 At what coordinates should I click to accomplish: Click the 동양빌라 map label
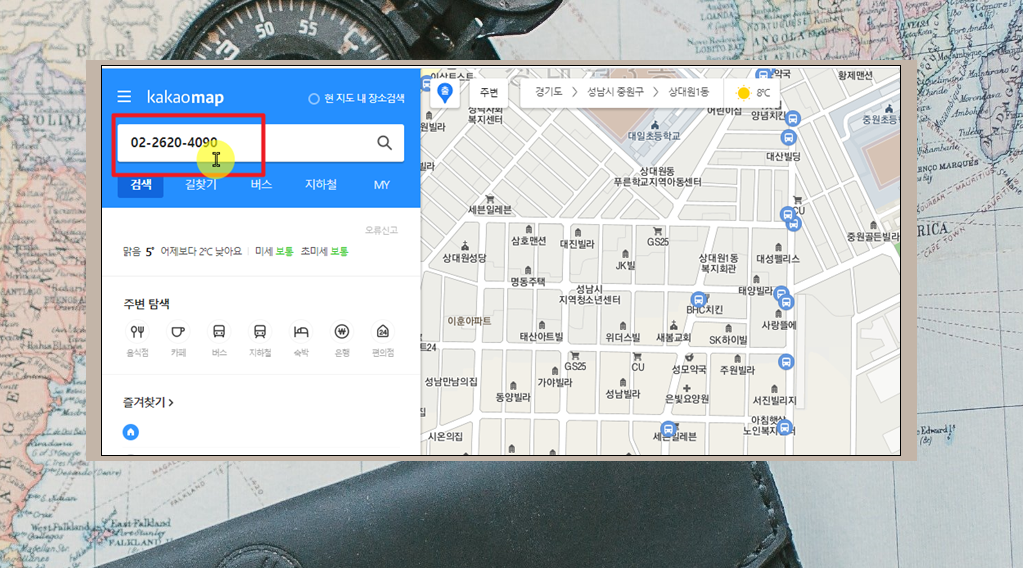click(x=513, y=396)
